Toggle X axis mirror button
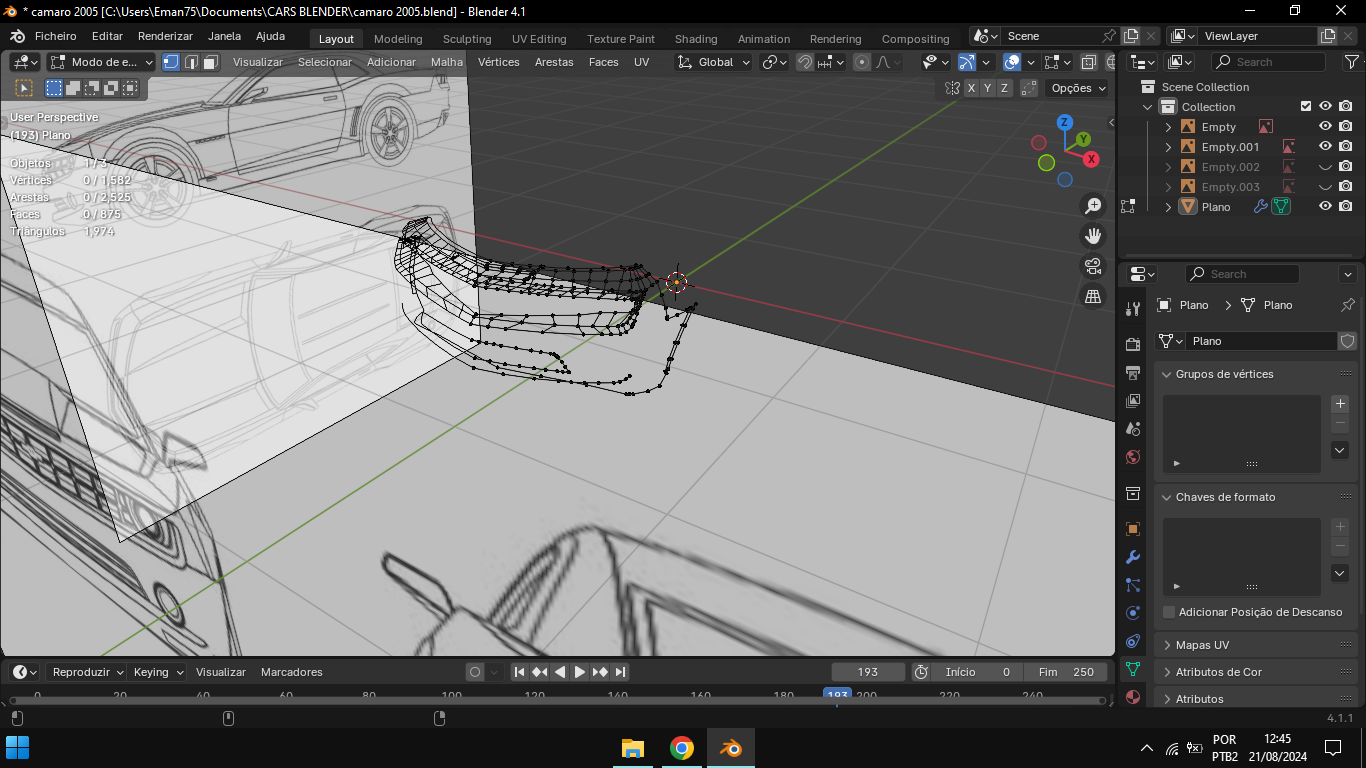 (971, 88)
